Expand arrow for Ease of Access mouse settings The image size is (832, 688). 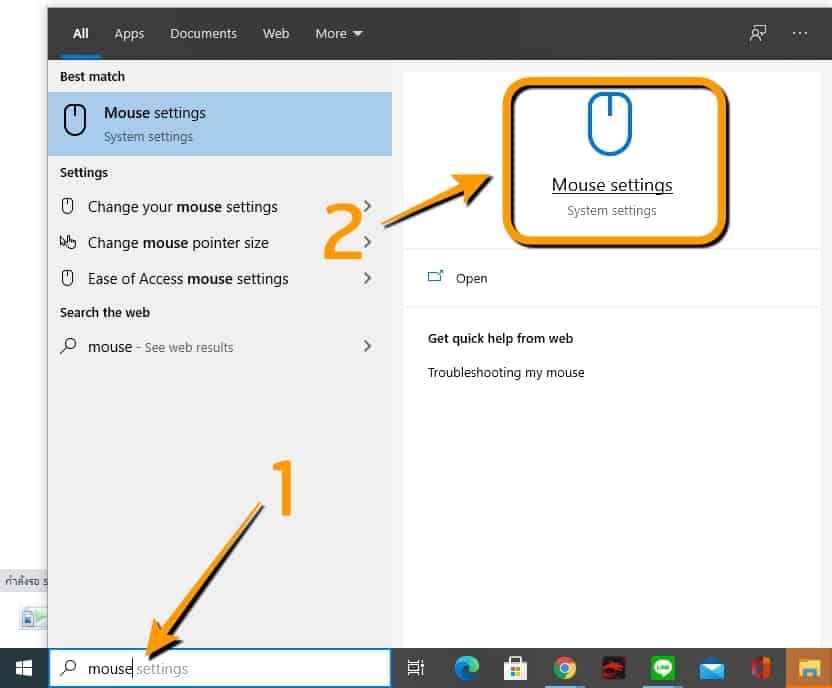point(368,278)
